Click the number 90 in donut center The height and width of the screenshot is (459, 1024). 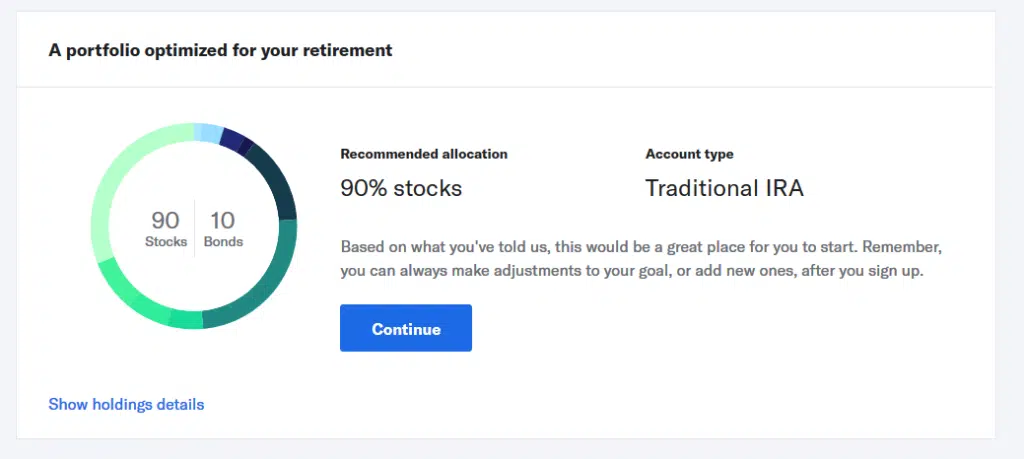[x=165, y=220]
